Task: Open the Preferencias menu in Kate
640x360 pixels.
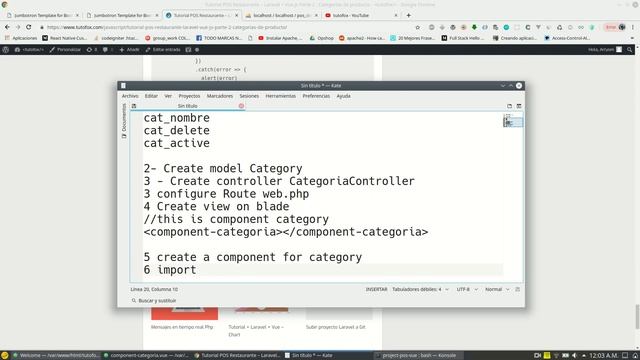Action: pos(316,96)
